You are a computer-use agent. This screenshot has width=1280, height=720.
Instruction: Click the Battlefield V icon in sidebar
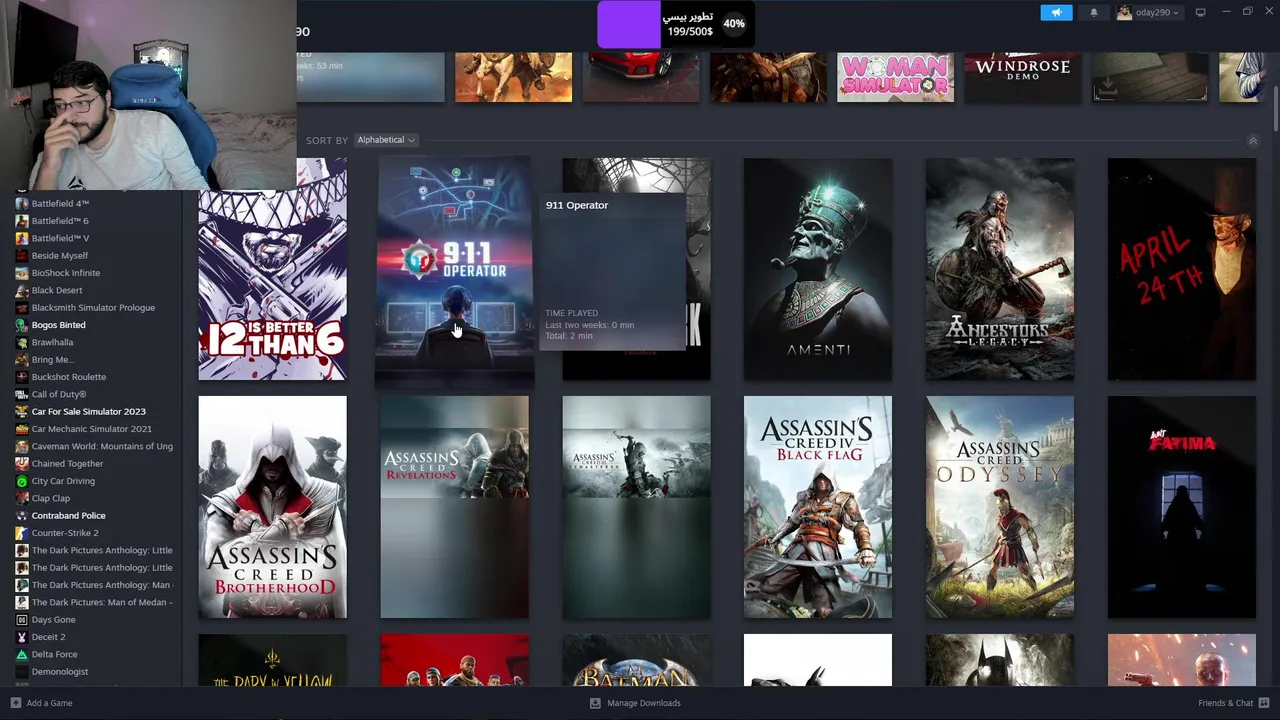coord(22,238)
